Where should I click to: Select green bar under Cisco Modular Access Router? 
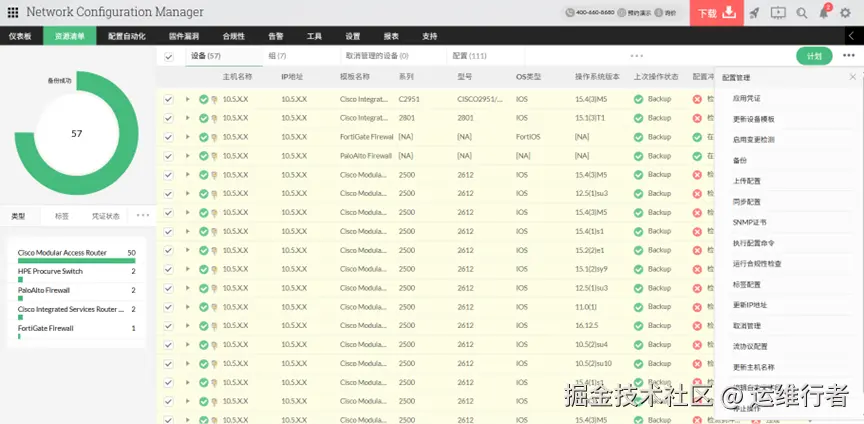pos(77,261)
